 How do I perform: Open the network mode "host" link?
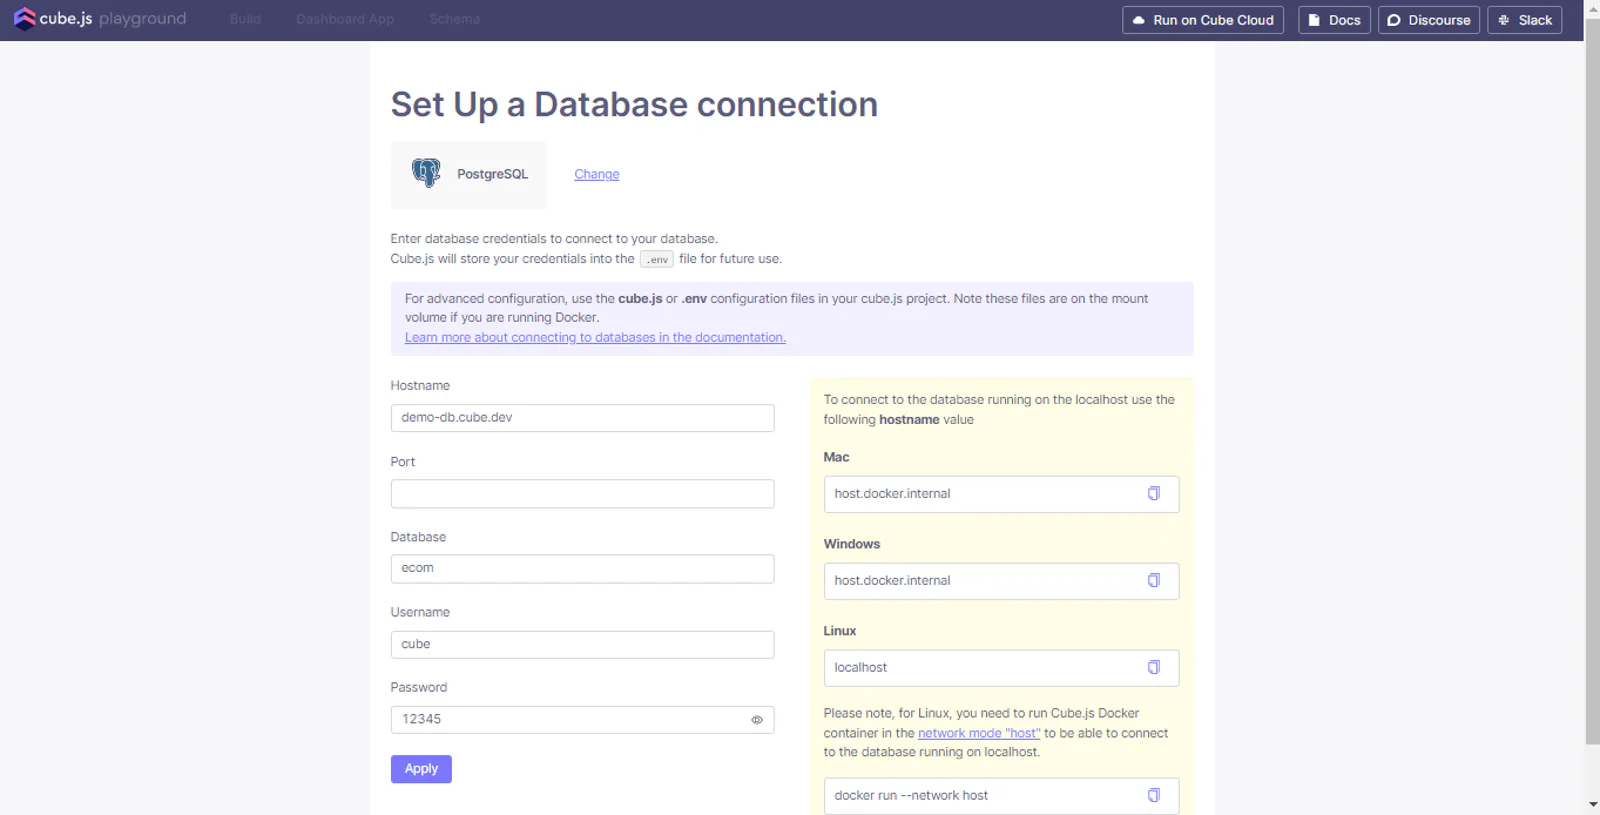pos(979,733)
